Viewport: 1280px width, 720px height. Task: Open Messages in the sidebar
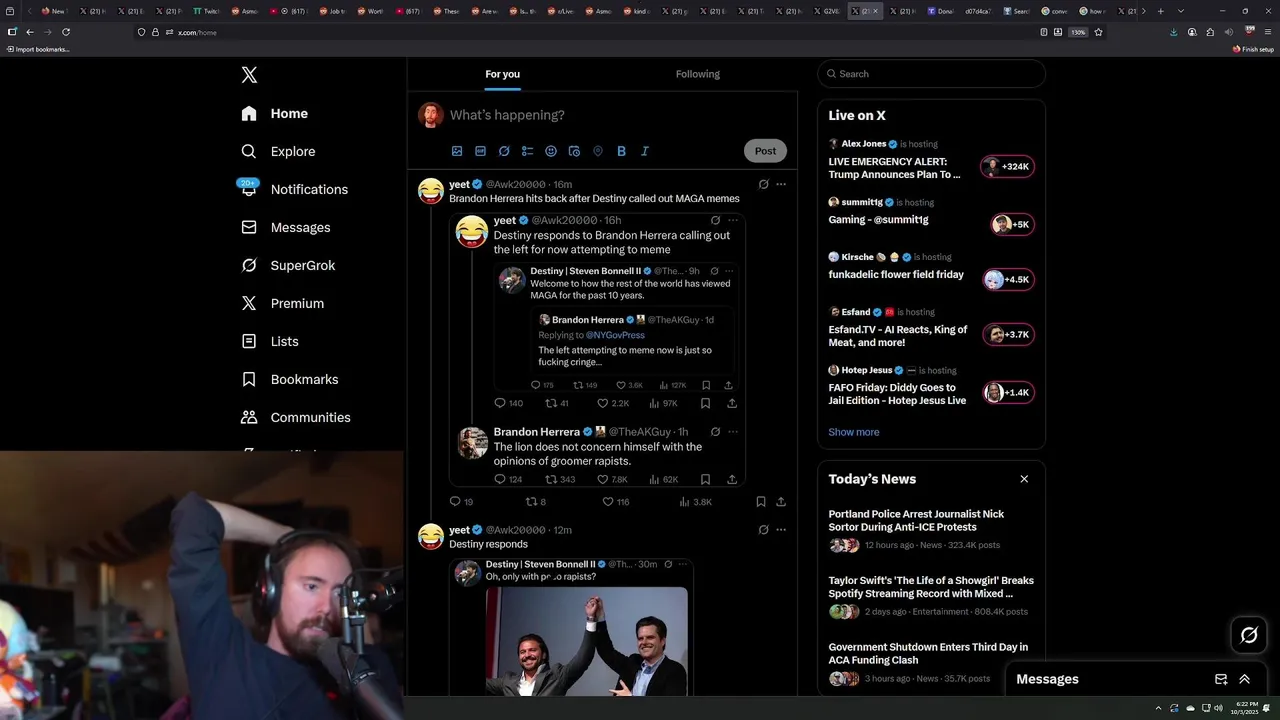(285, 228)
